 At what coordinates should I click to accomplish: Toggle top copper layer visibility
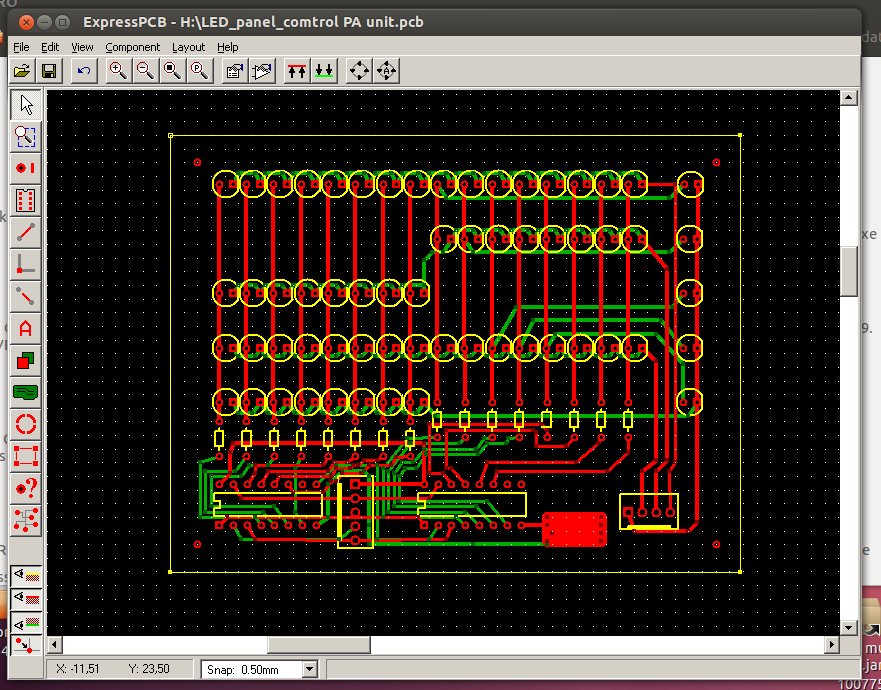(26, 598)
